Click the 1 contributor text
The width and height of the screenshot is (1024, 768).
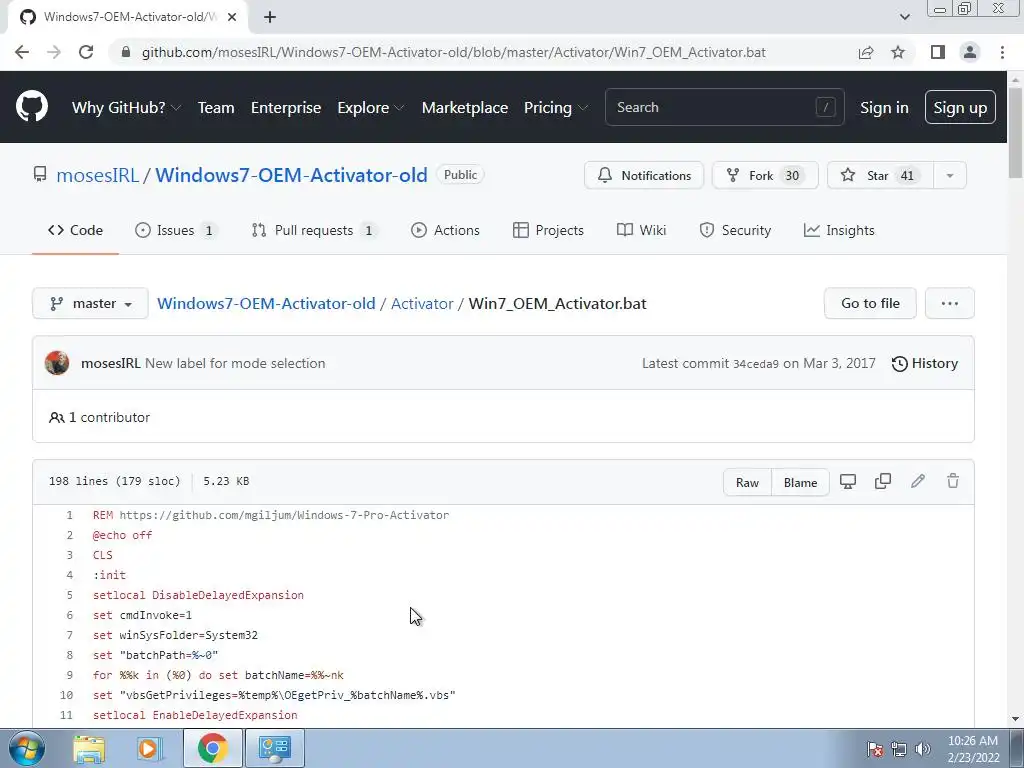tap(109, 417)
